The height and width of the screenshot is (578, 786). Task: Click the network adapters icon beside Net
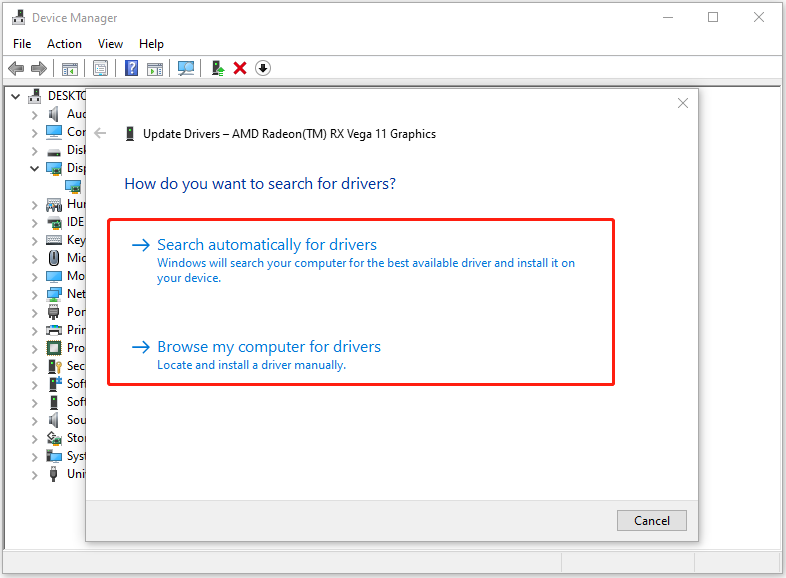pos(54,294)
